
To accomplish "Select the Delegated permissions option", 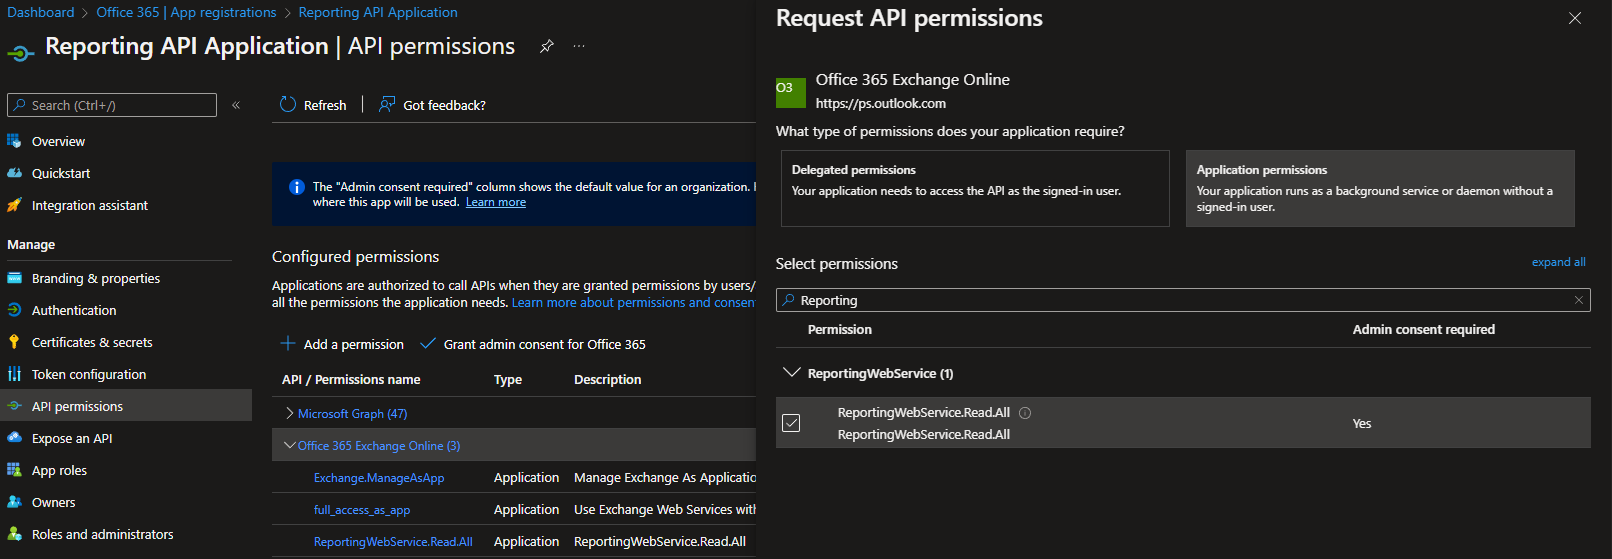I will (974, 188).
